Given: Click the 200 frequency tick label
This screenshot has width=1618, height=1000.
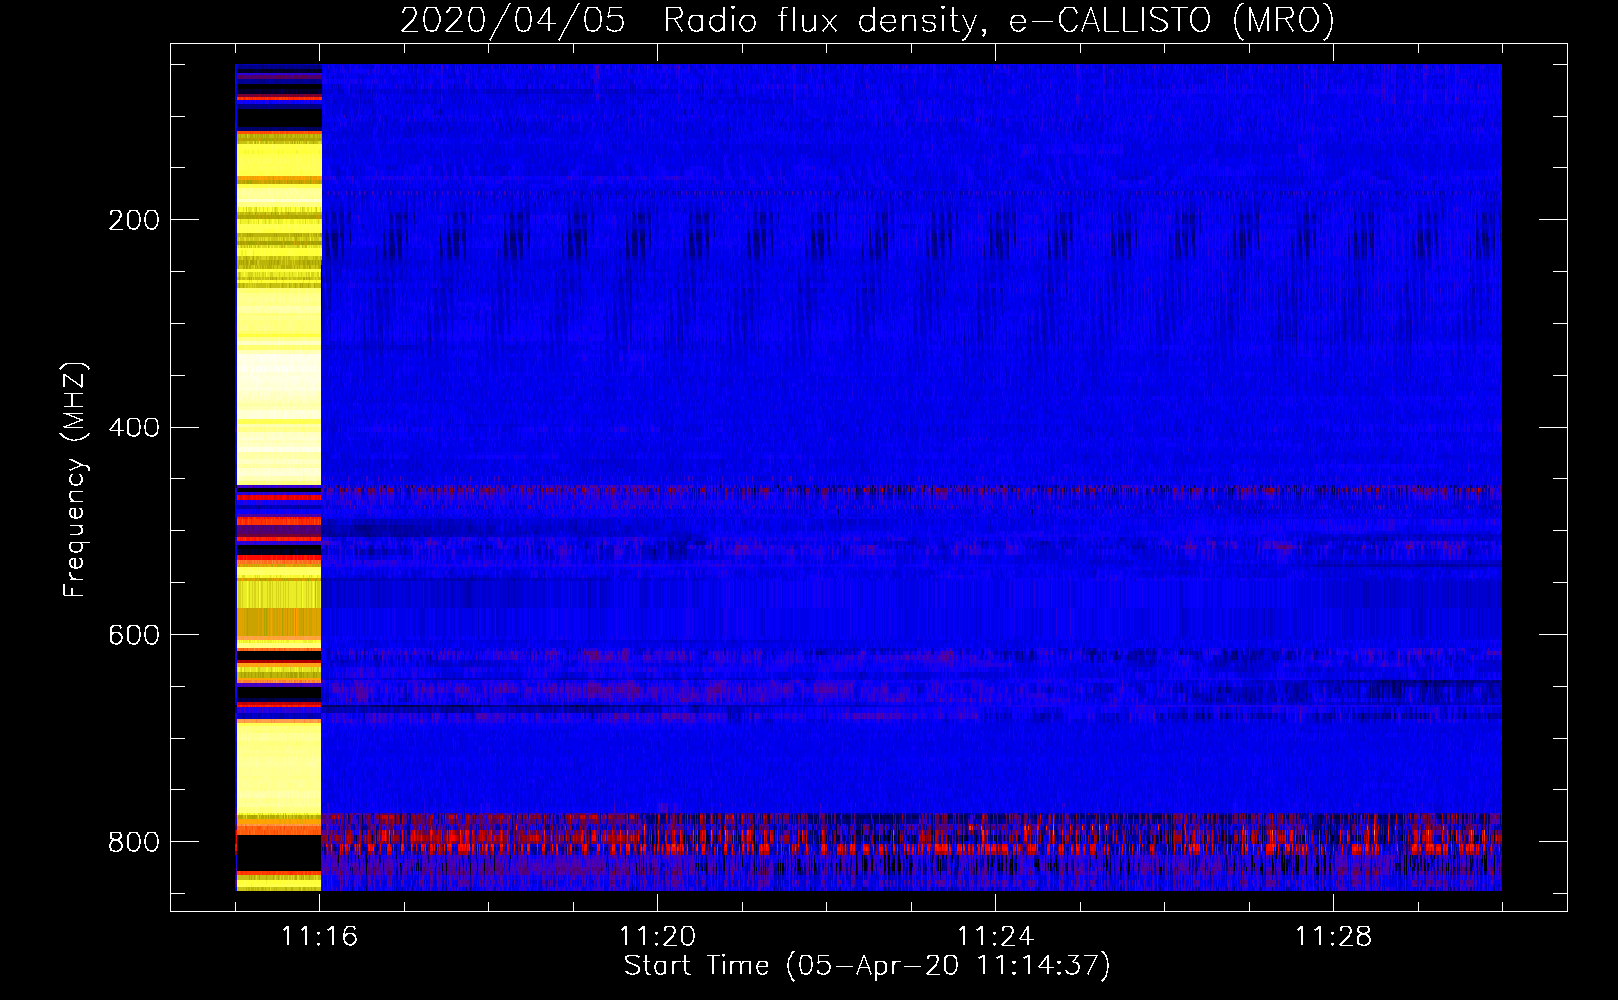Looking at the screenshot, I should 134,220.
